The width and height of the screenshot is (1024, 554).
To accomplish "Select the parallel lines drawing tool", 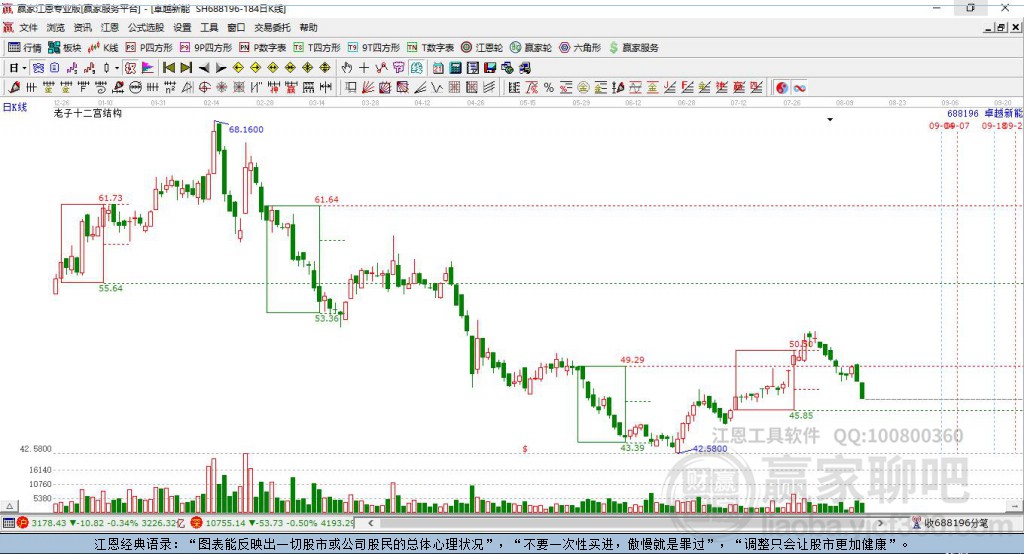I will (488, 88).
